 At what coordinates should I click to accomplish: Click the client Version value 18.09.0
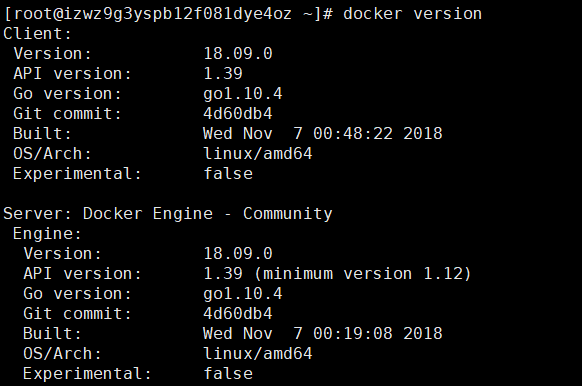coord(238,54)
